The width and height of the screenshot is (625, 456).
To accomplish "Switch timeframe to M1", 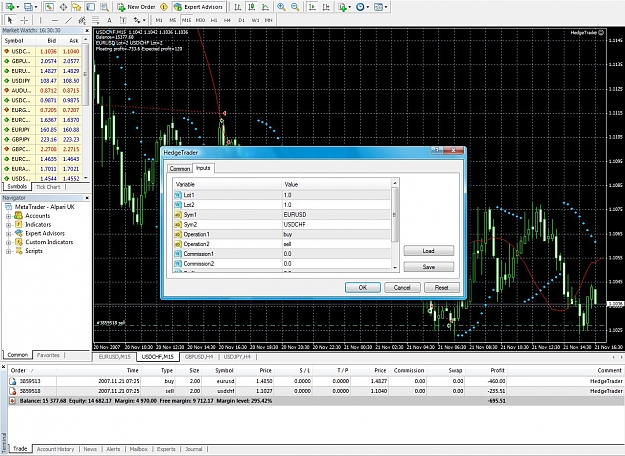I will click(159, 20).
